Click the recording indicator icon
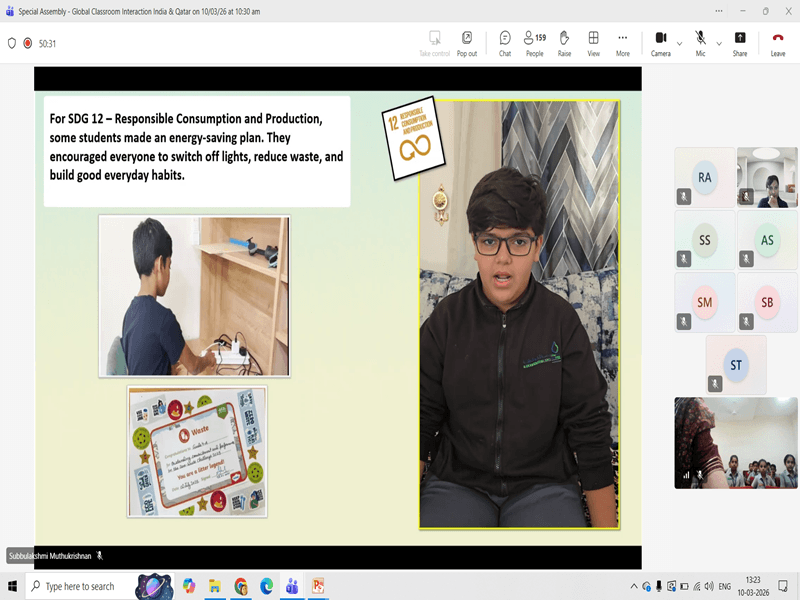800x600 pixels. 28,43
